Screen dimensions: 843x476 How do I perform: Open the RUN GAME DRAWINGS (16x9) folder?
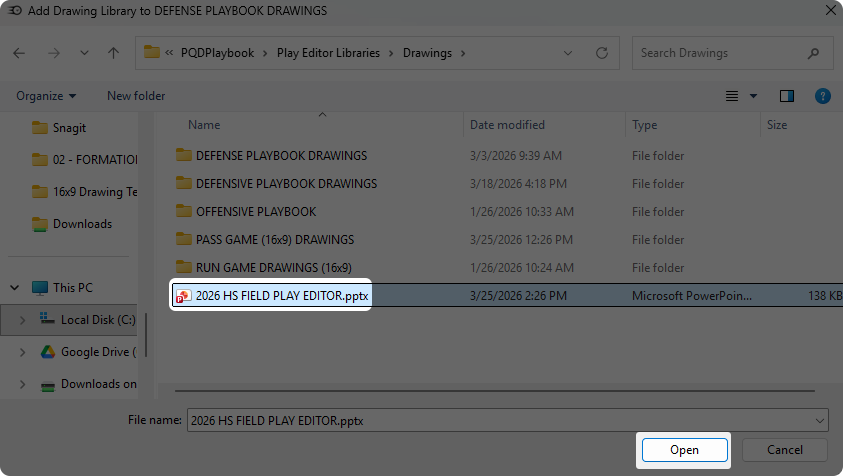click(x=273, y=267)
